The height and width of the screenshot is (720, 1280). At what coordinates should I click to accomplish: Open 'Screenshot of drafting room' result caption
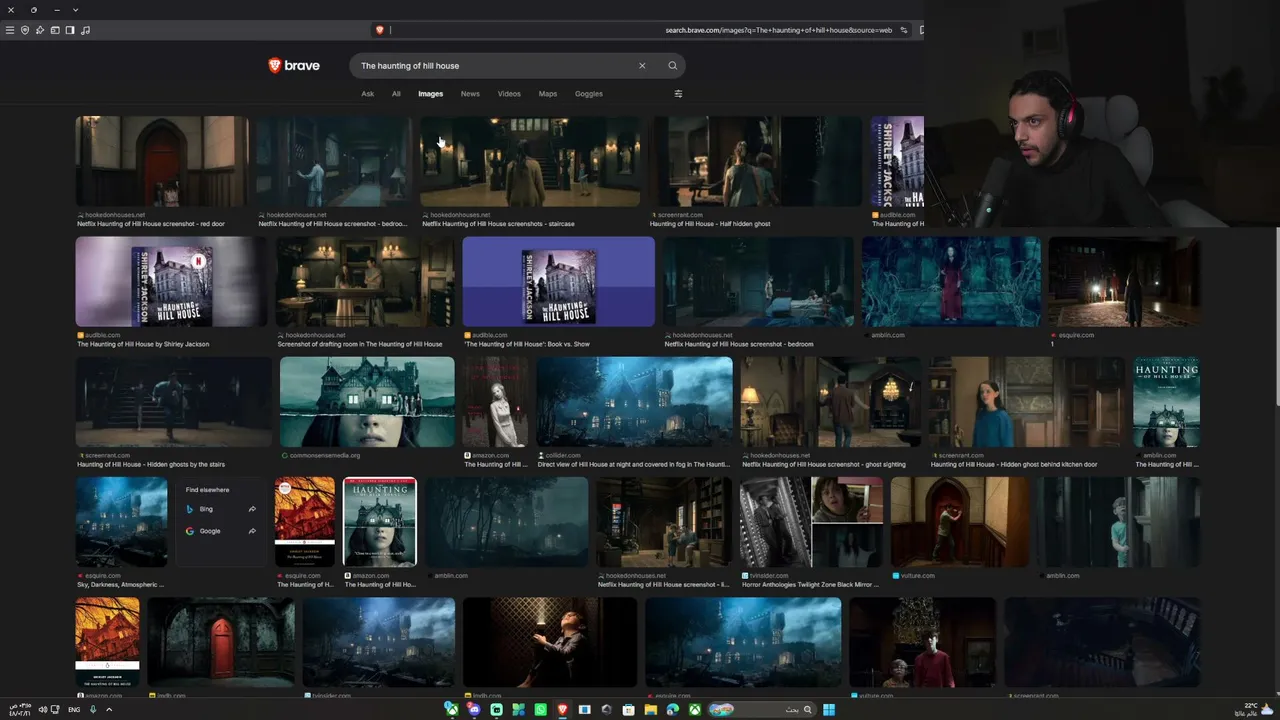tap(360, 344)
